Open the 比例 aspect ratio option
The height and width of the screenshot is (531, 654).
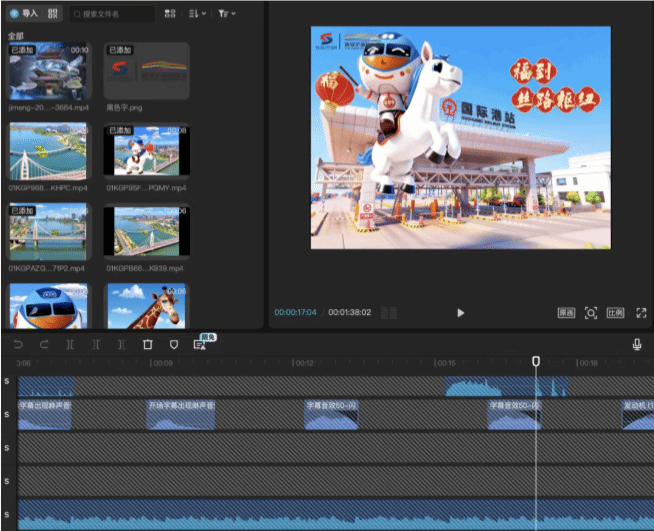[616, 313]
